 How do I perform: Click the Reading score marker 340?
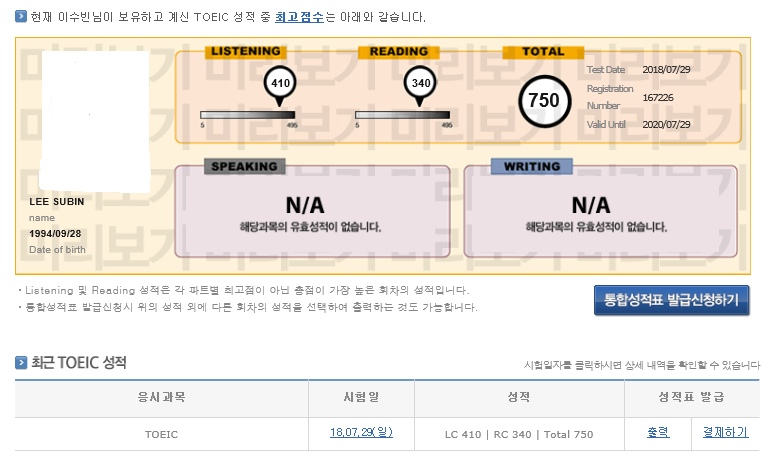tap(421, 86)
